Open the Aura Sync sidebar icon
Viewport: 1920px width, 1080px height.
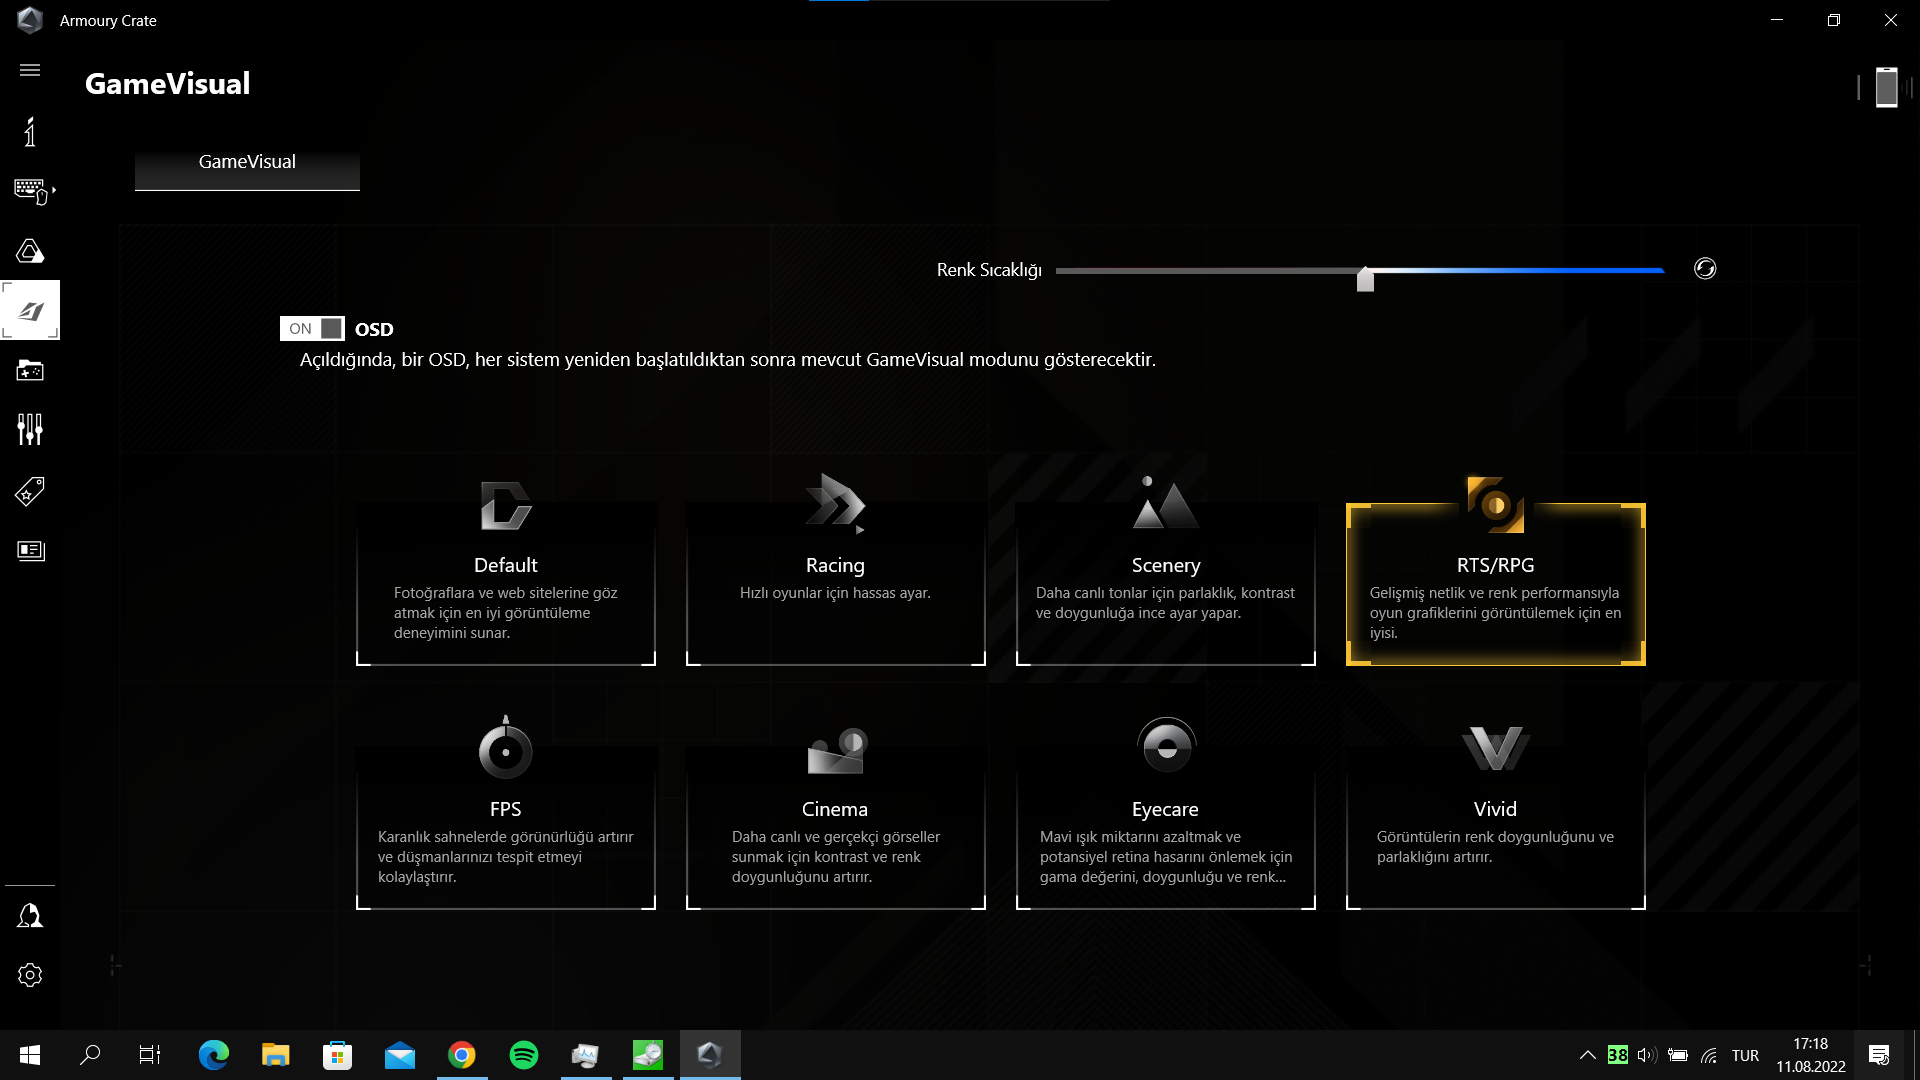coord(30,251)
